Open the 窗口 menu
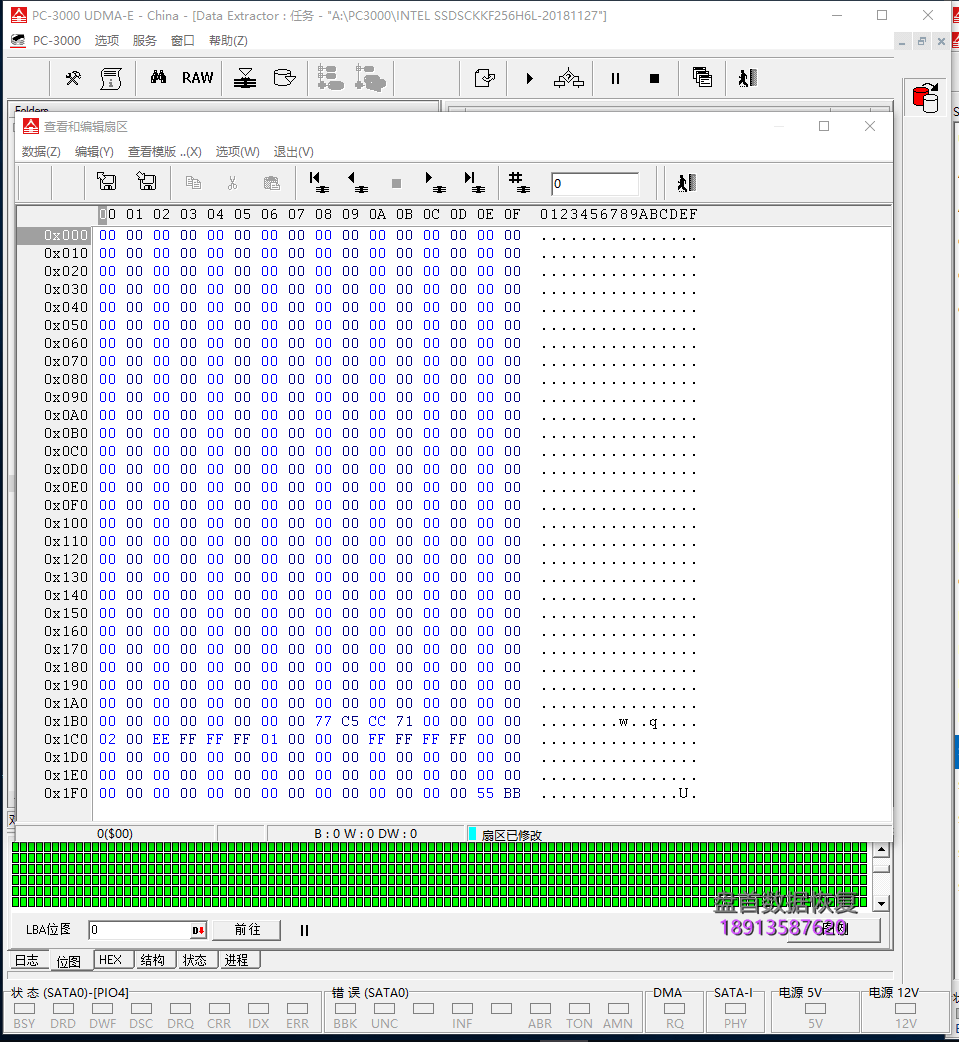The image size is (959, 1042). (x=182, y=41)
